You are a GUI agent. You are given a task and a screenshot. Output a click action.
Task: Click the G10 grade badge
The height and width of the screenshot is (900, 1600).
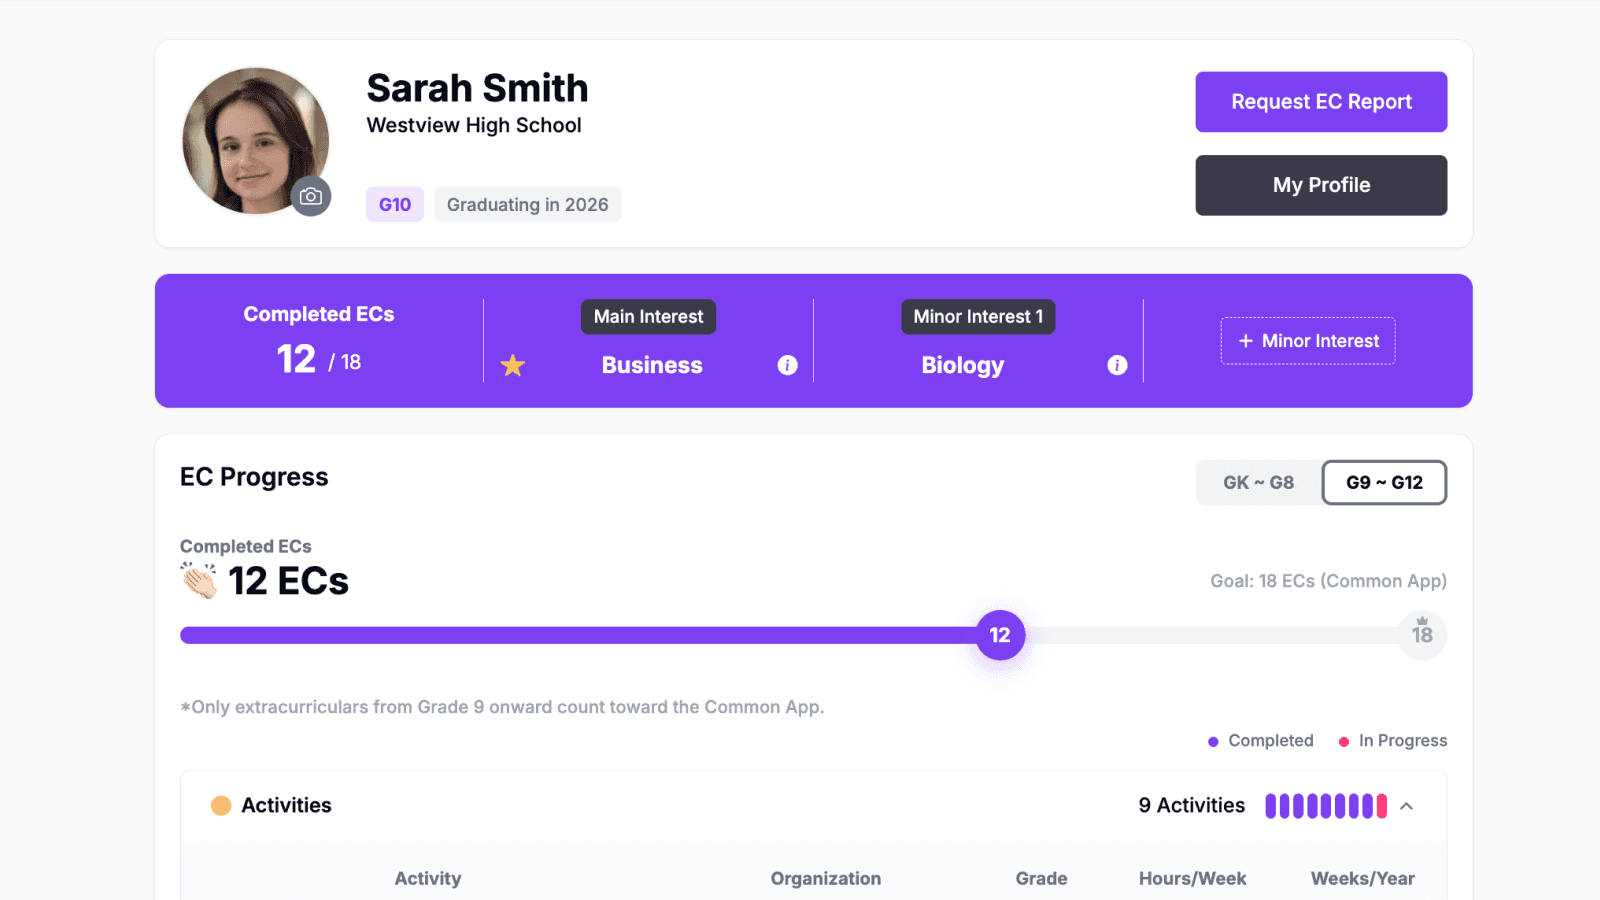point(394,204)
